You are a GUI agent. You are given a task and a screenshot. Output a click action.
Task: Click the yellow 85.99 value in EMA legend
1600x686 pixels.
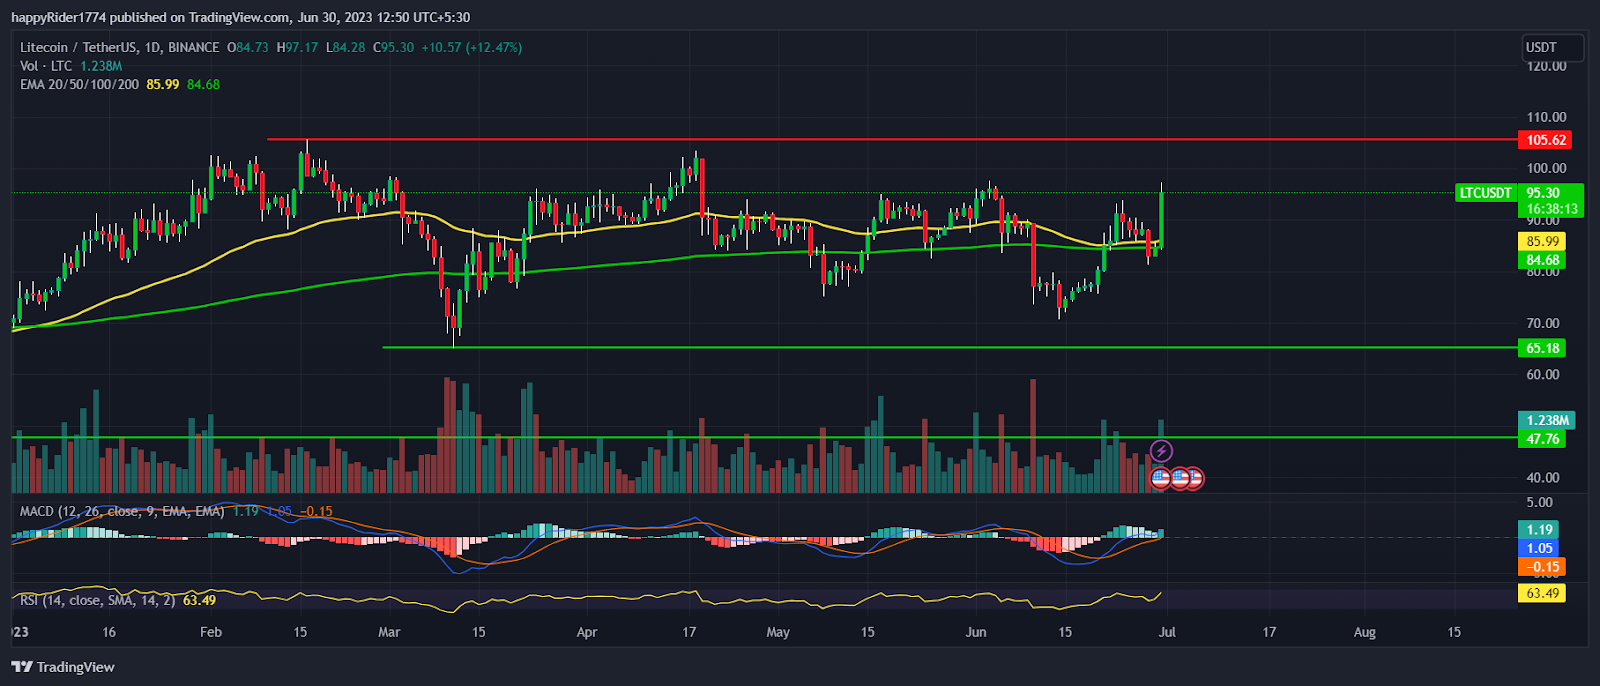(x=163, y=84)
